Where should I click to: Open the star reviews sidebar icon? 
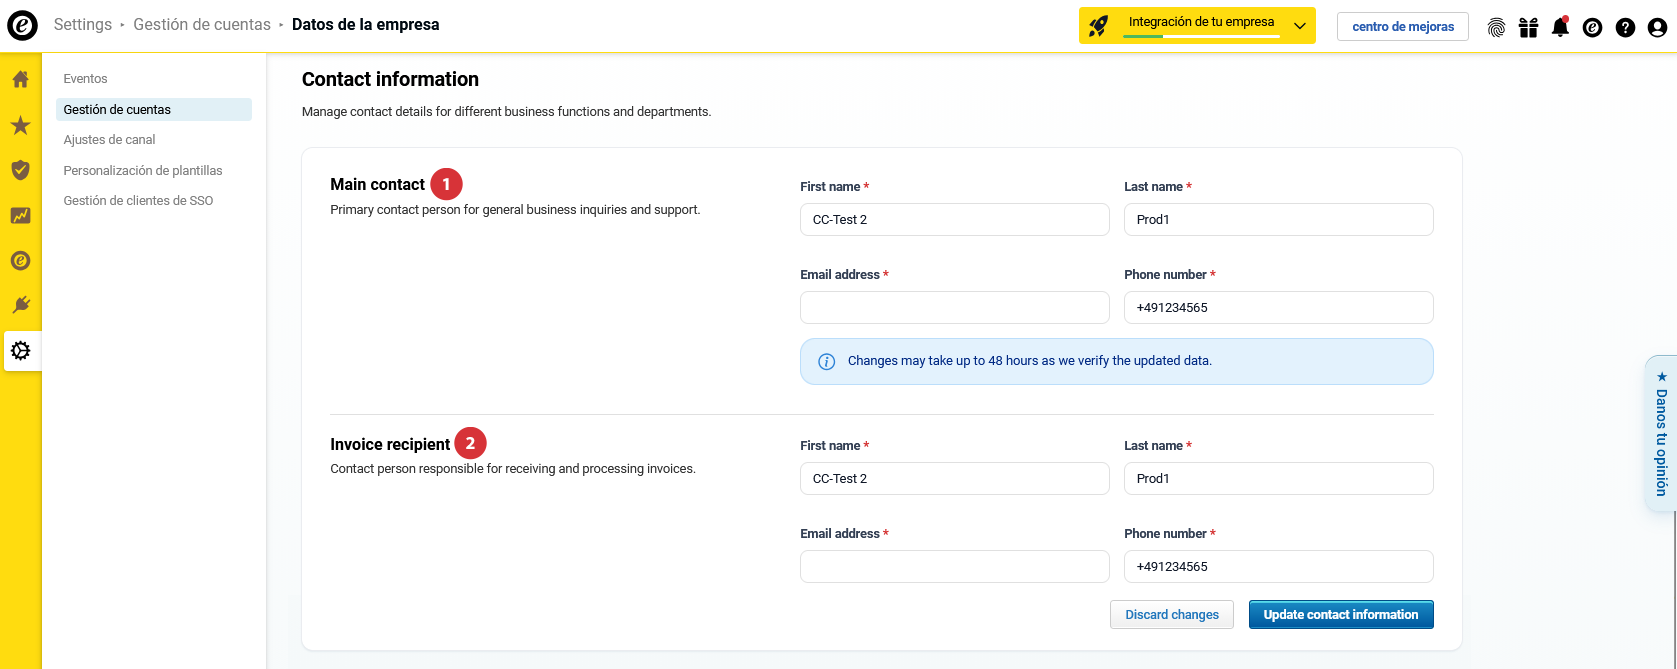20,125
